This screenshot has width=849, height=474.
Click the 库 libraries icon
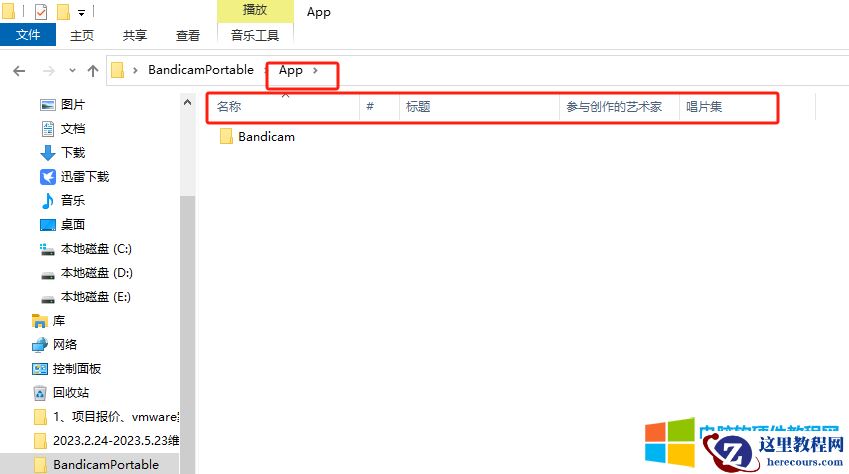[x=40, y=321]
